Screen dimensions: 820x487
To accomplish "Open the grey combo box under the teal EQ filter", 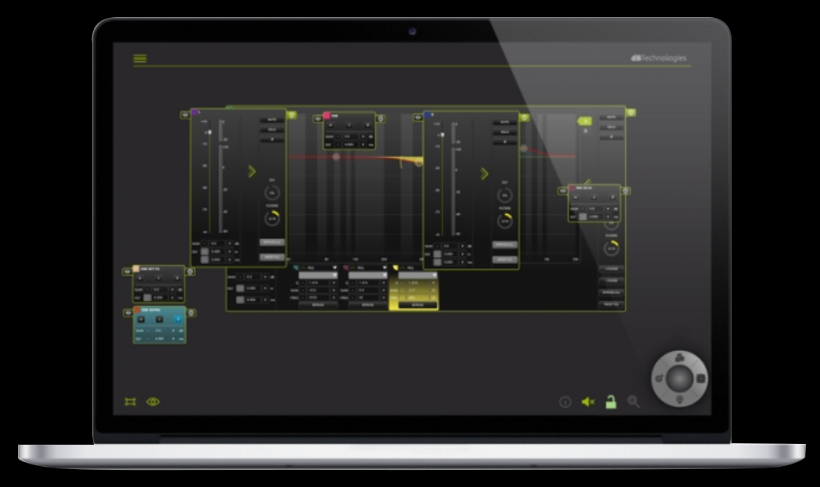I will [x=318, y=275].
